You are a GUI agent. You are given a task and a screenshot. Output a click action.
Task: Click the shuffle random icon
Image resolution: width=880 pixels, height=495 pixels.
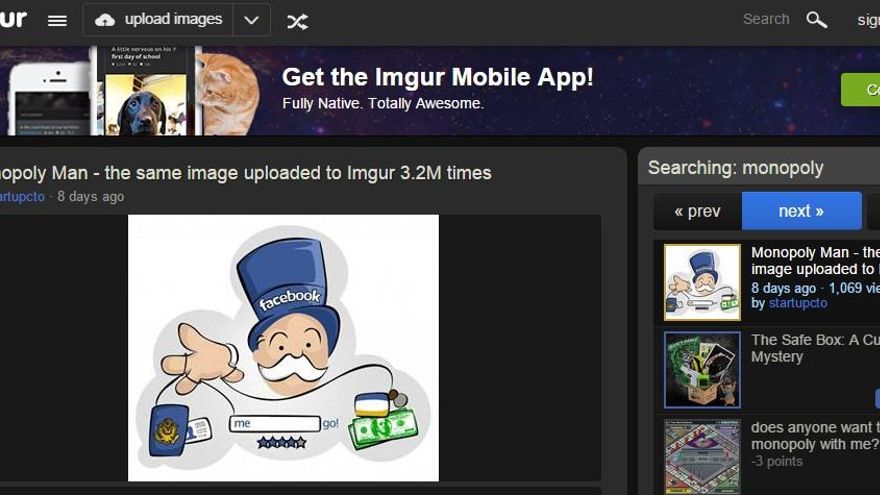click(297, 20)
